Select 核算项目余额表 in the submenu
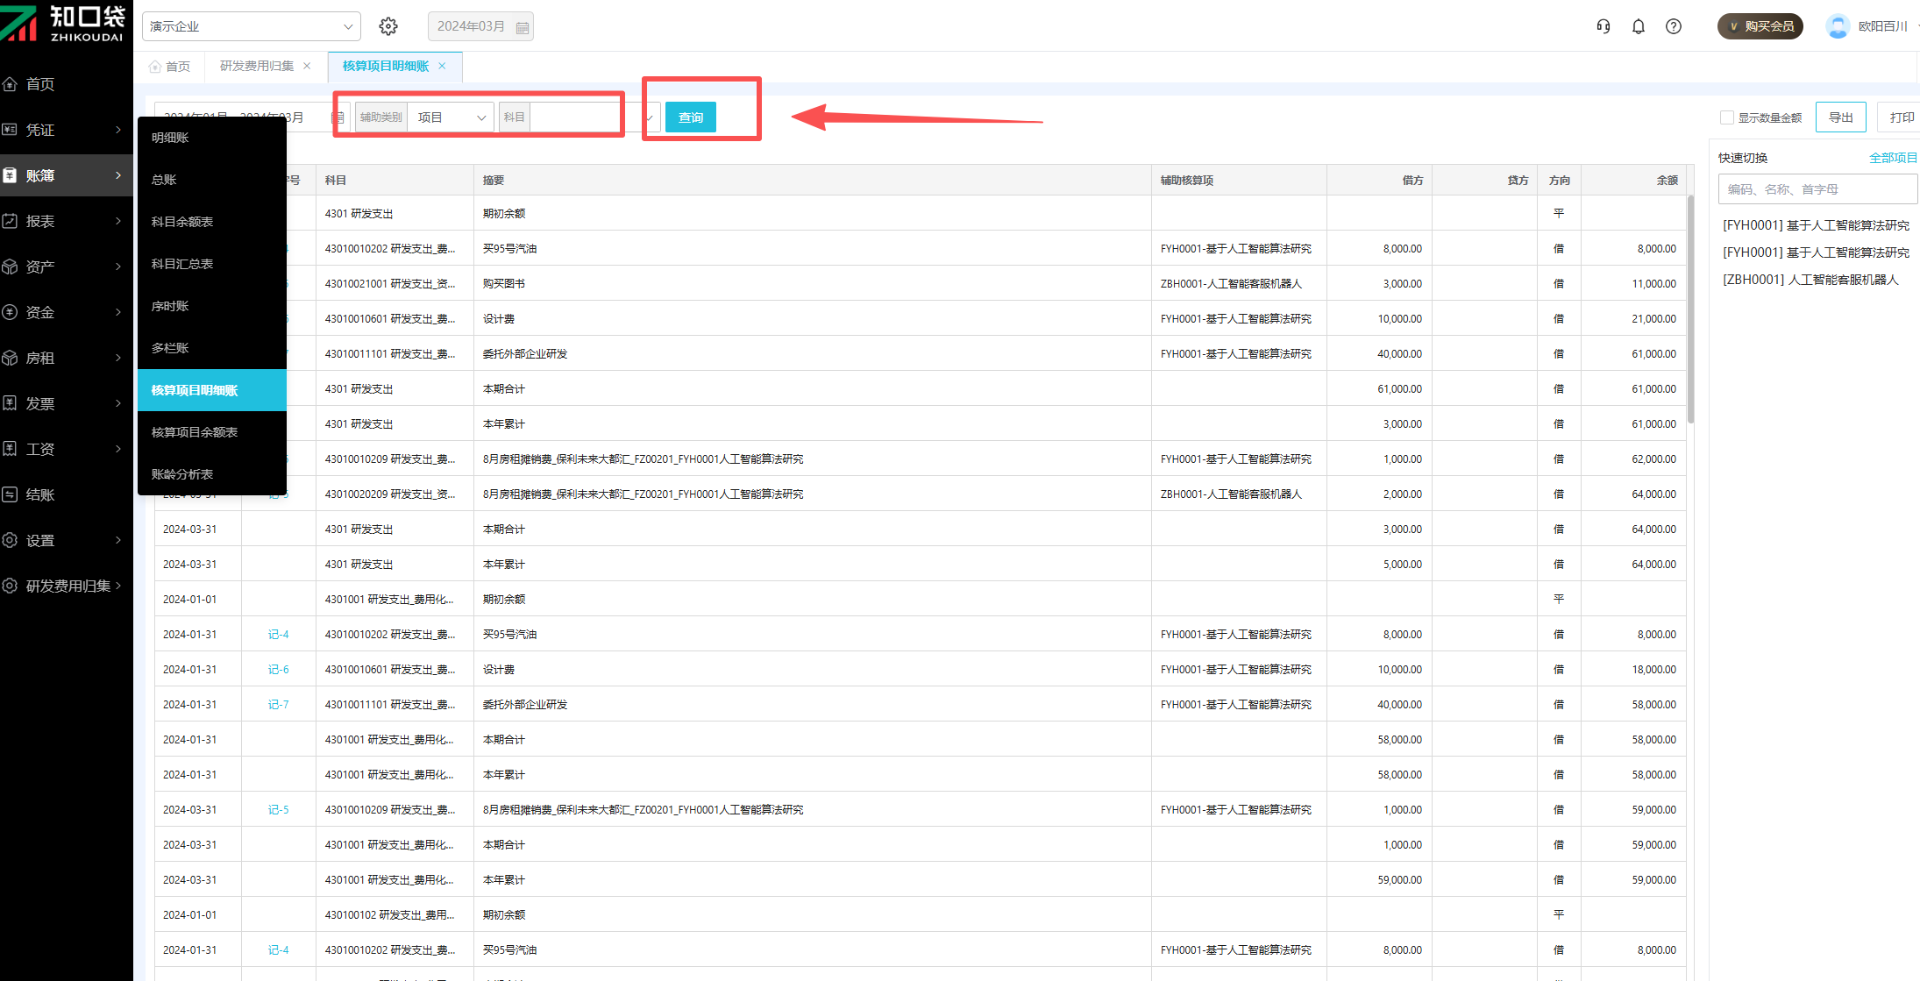This screenshot has width=1920, height=981. (x=195, y=432)
